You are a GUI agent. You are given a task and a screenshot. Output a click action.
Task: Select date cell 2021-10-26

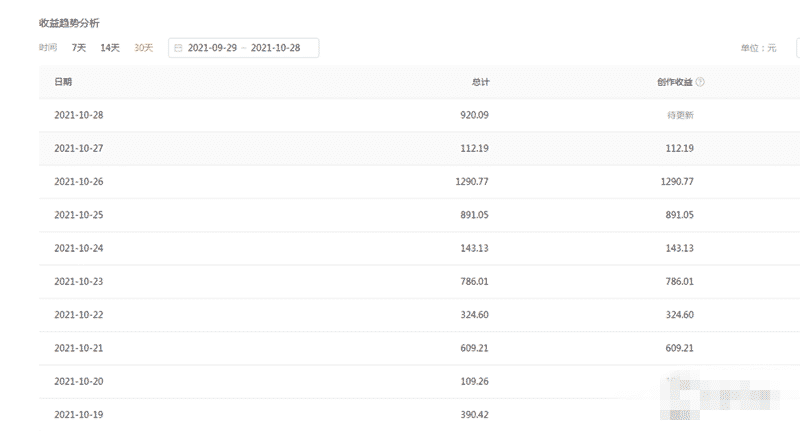pyautogui.click(x=79, y=182)
